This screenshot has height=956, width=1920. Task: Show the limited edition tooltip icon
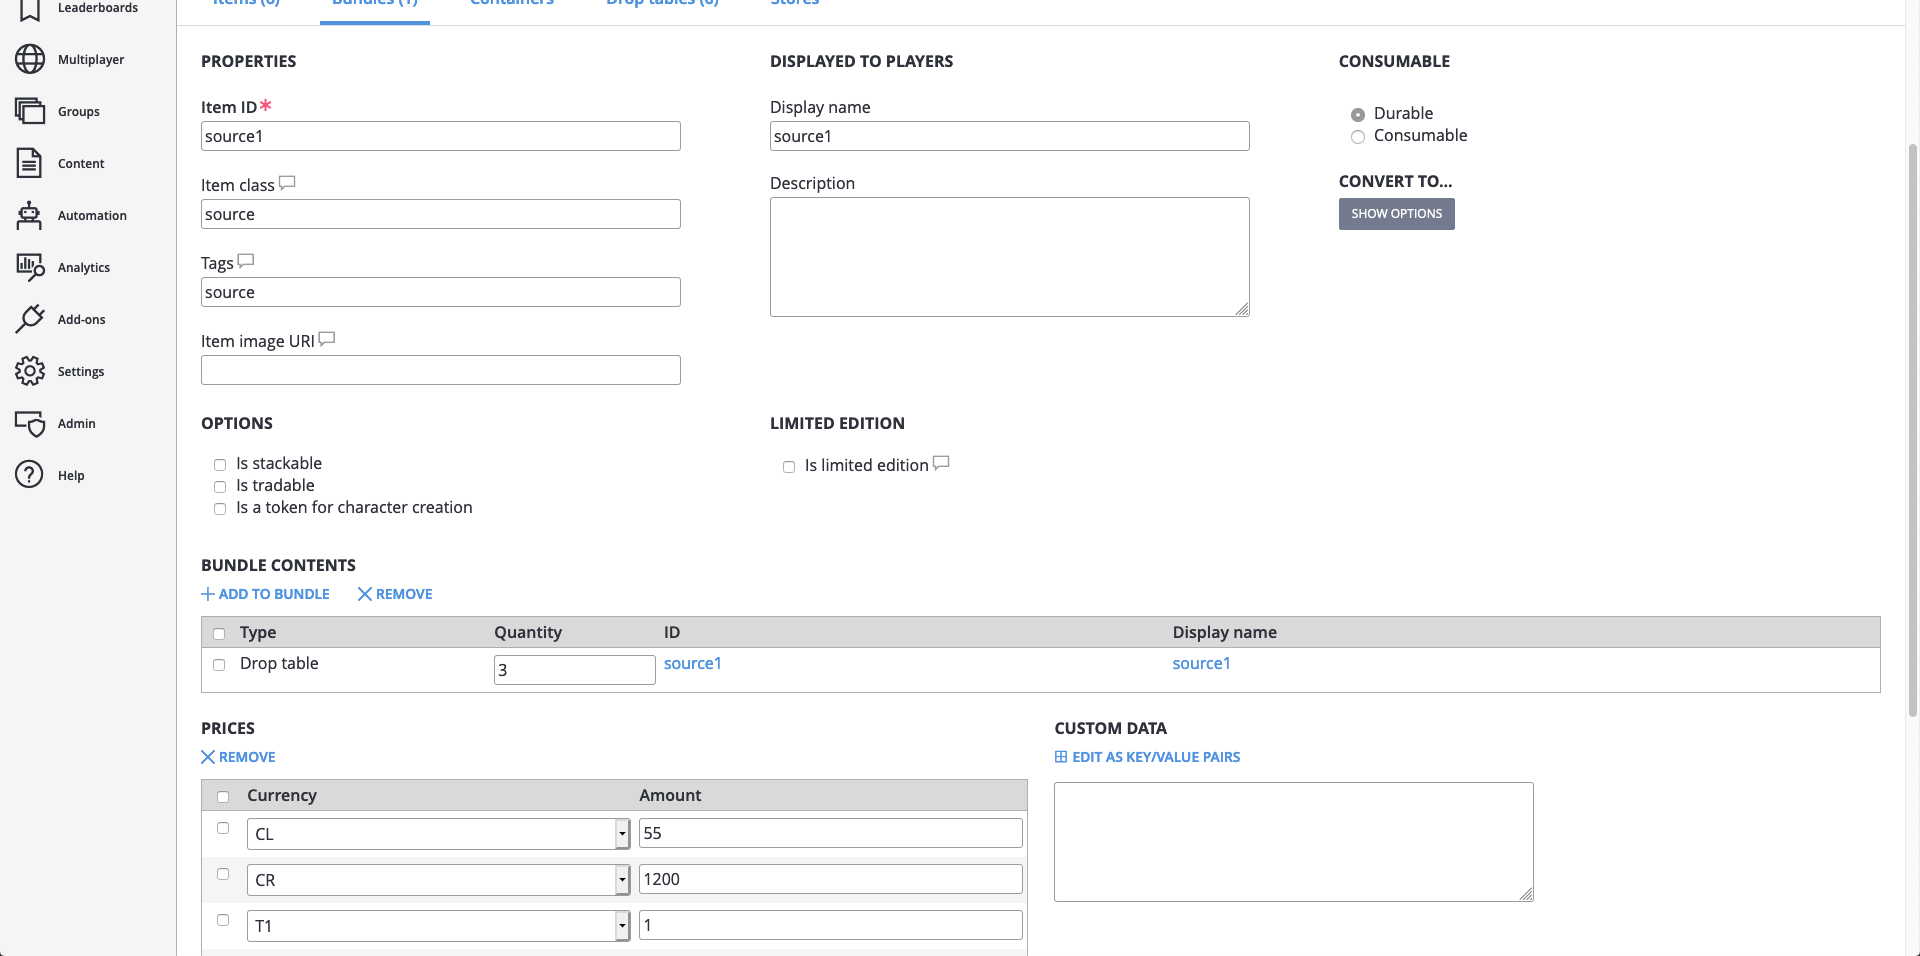[x=941, y=463]
